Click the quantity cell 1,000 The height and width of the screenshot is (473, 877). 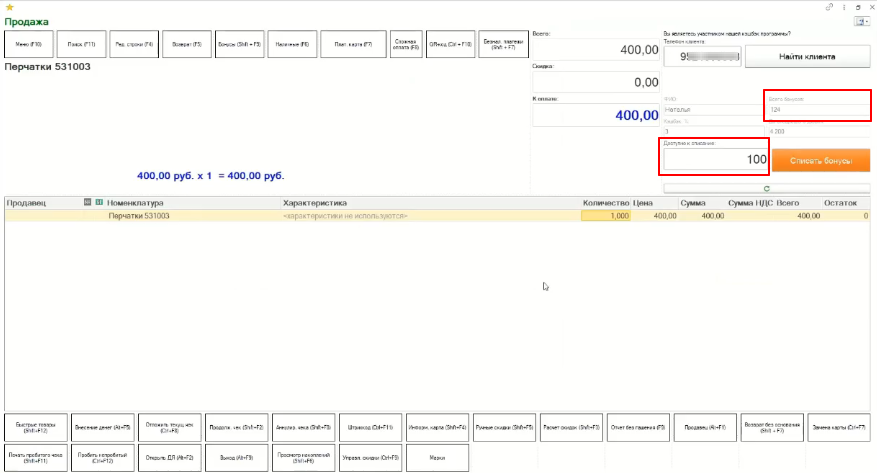coord(606,216)
